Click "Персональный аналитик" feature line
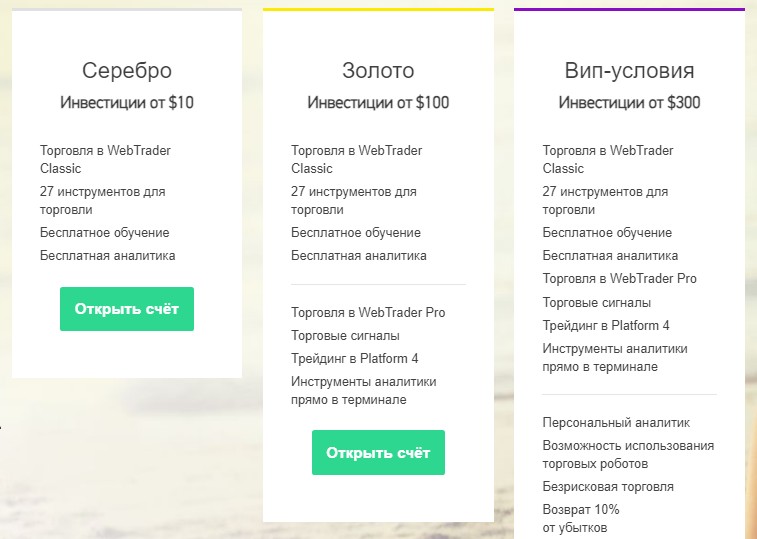The image size is (757, 539). pyautogui.click(x=616, y=423)
